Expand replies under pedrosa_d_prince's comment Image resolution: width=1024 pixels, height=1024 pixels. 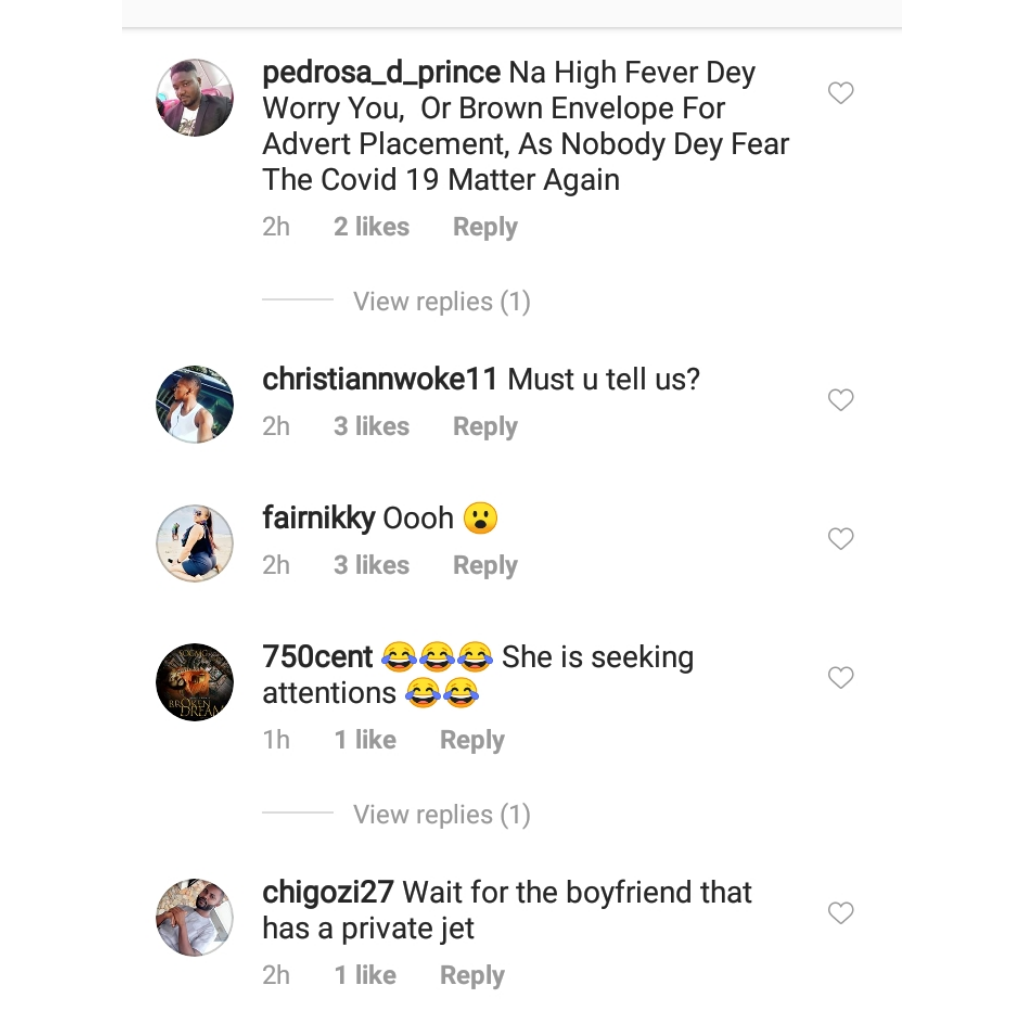[441, 302]
